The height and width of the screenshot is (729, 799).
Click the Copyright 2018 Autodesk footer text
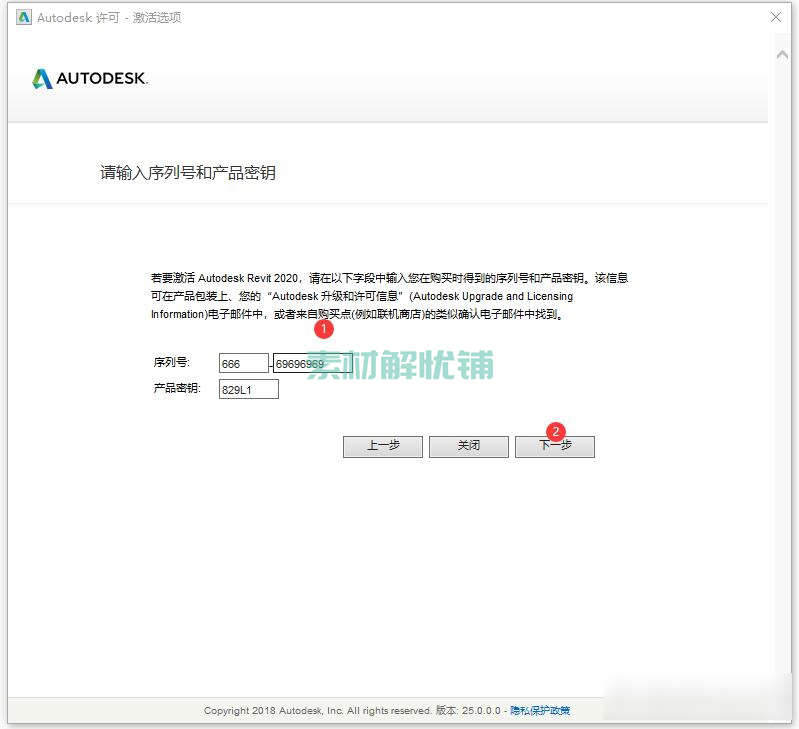click(x=352, y=710)
